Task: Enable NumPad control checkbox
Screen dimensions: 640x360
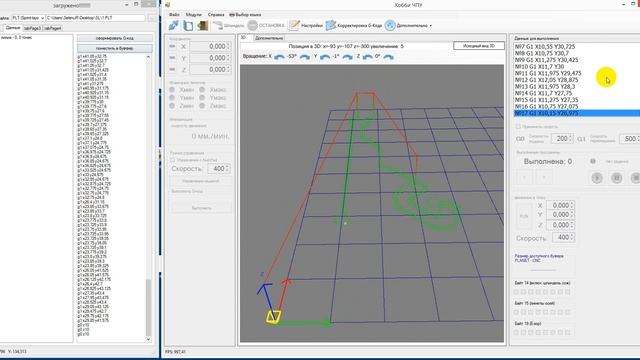Action: (x=173, y=160)
